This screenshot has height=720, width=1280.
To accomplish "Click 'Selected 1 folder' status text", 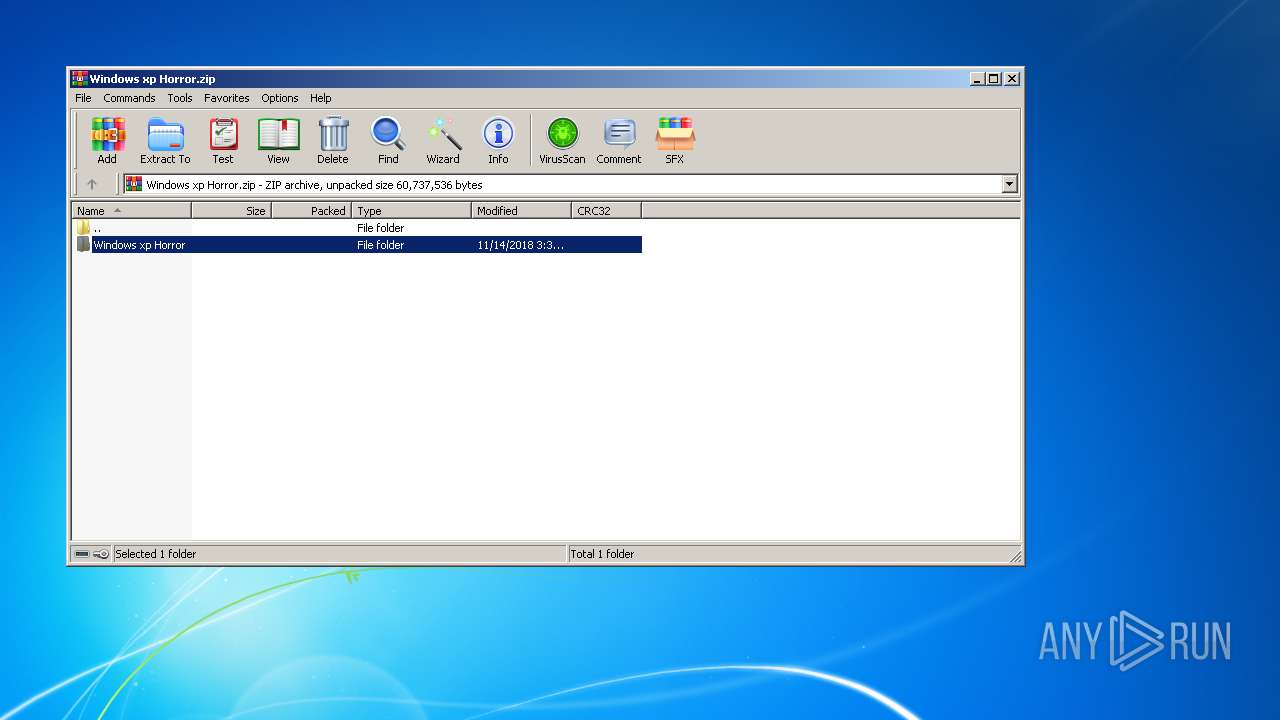I will (x=155, y=554).
